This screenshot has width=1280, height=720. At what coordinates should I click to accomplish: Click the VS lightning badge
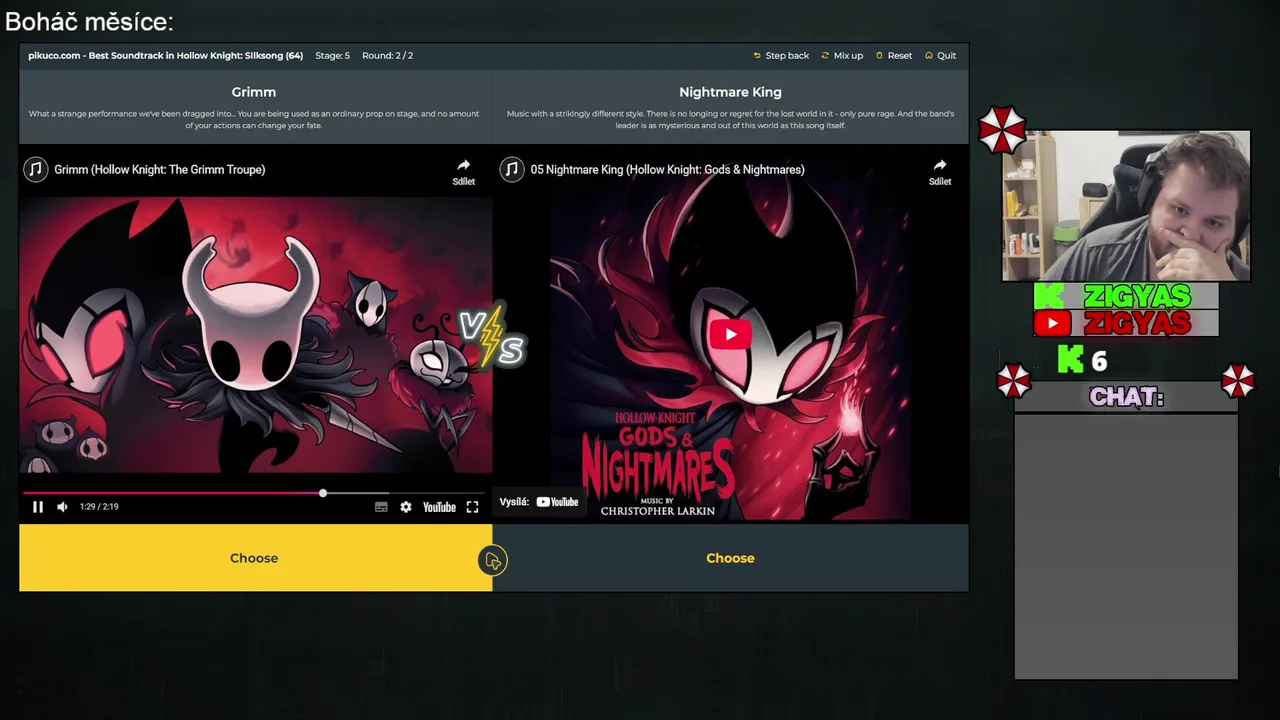[491, 338]
